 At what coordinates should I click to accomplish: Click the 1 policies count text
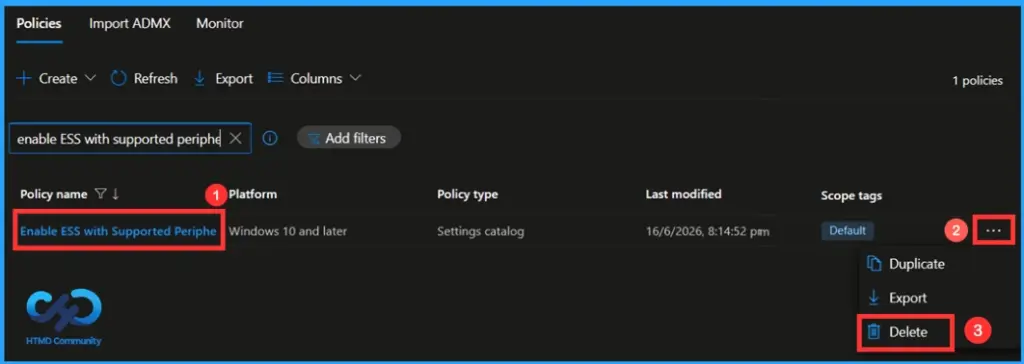(x=977, y=81)
